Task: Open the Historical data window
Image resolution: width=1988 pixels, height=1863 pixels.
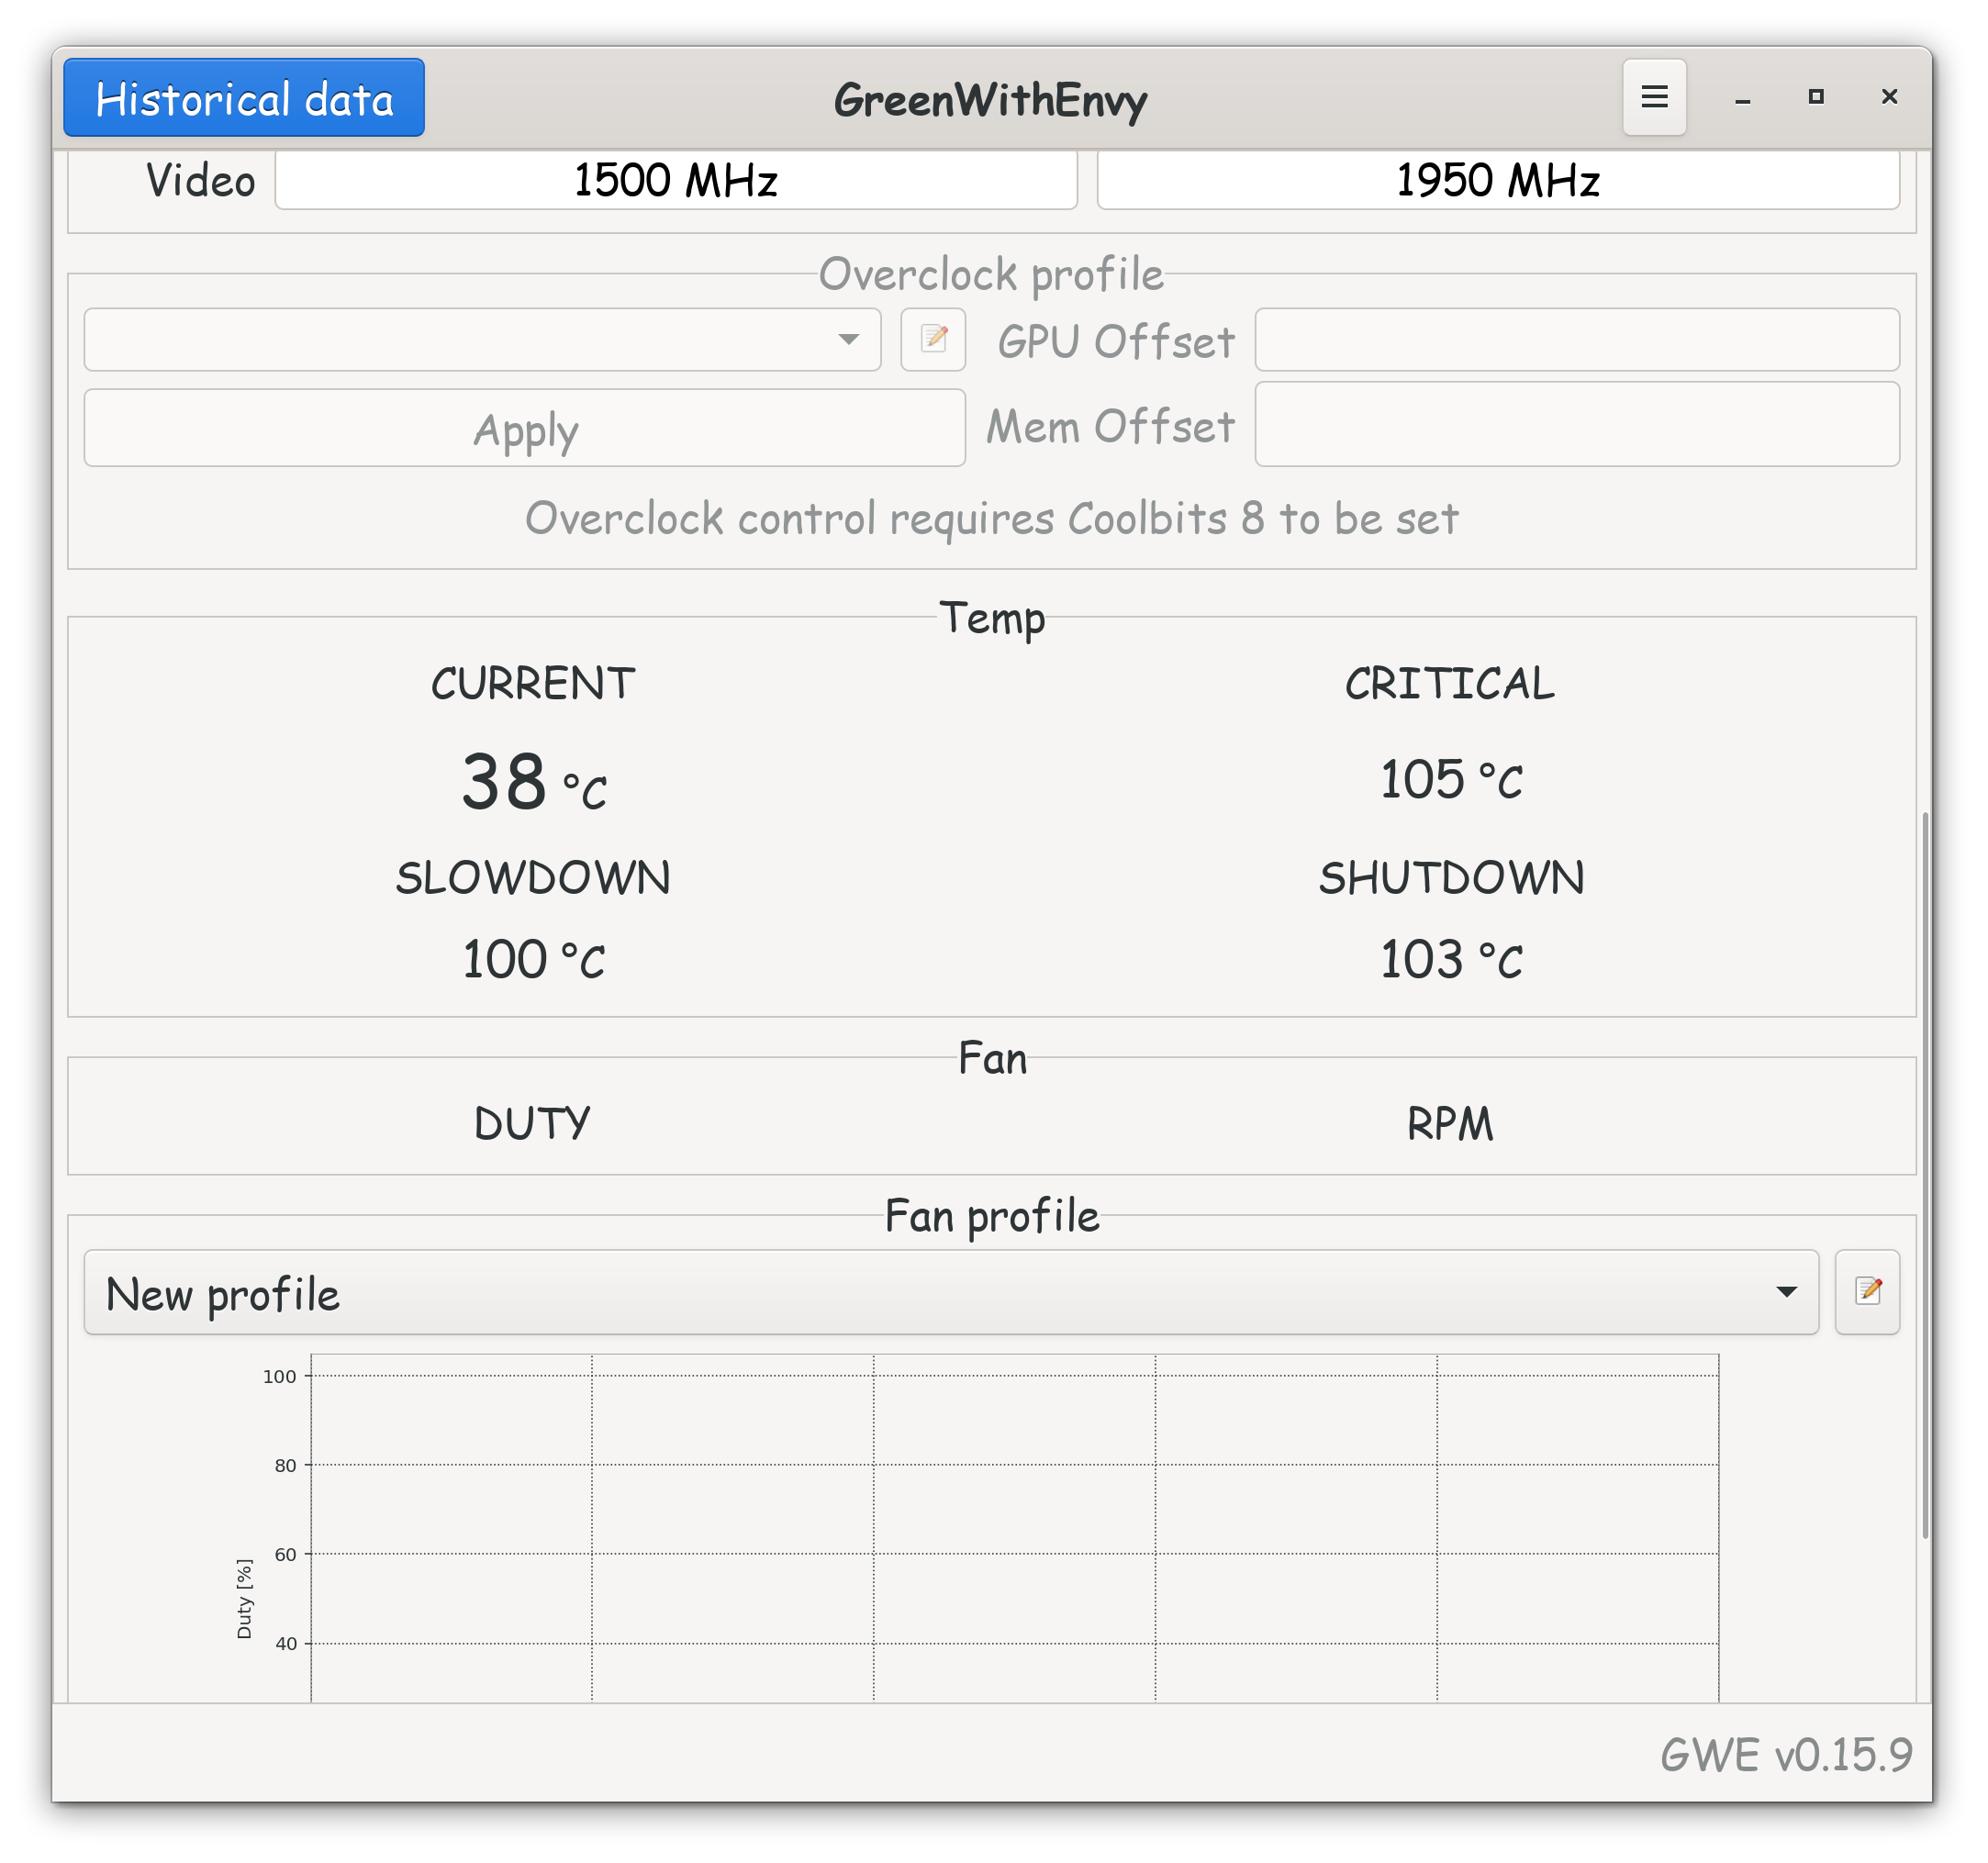Action: coord(244,98)
